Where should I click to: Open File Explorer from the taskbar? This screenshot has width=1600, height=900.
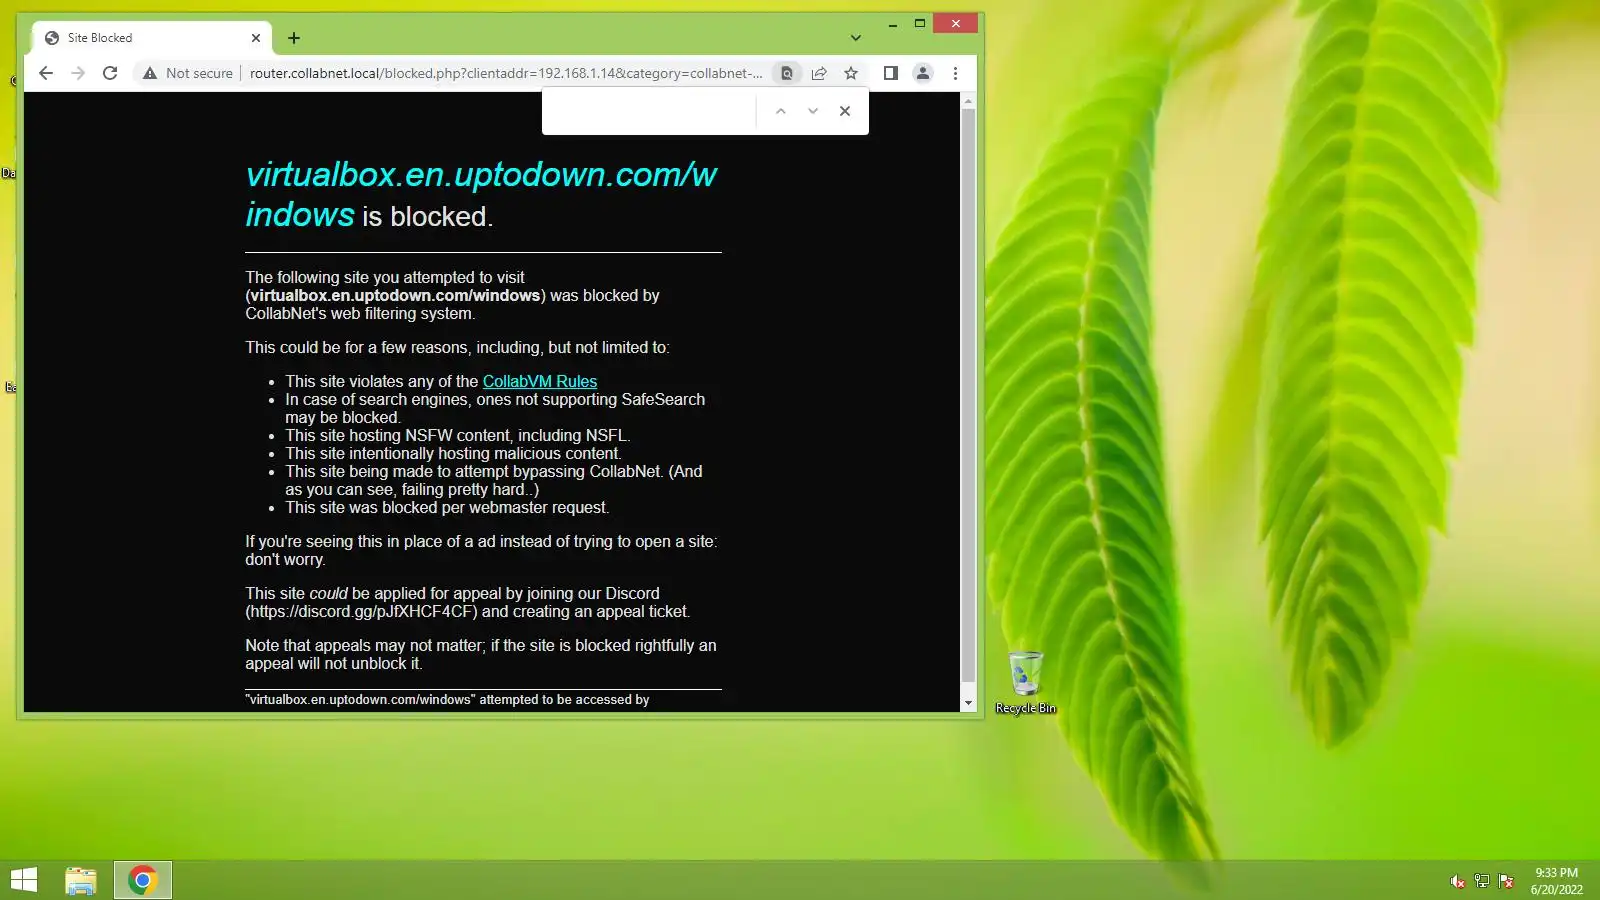click(x=81, y=880)
